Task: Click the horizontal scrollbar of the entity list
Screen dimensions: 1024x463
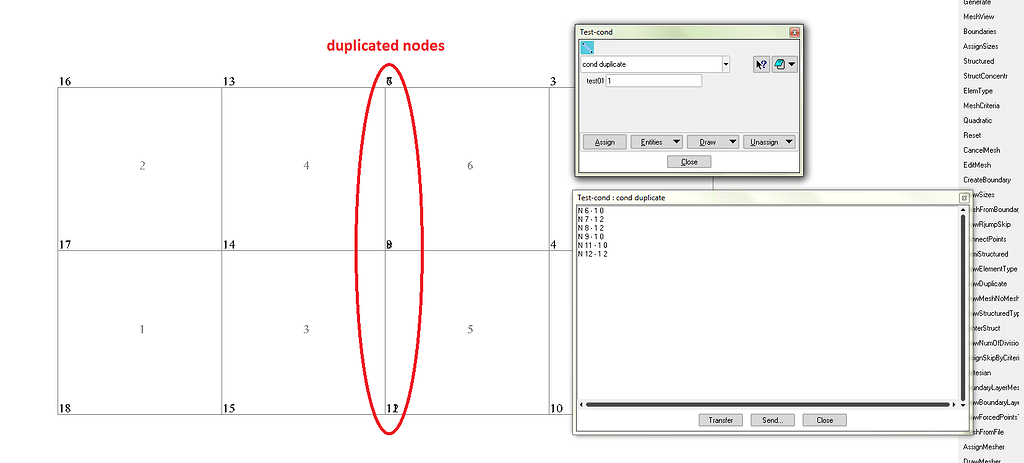Action: [x=767, y=405]
